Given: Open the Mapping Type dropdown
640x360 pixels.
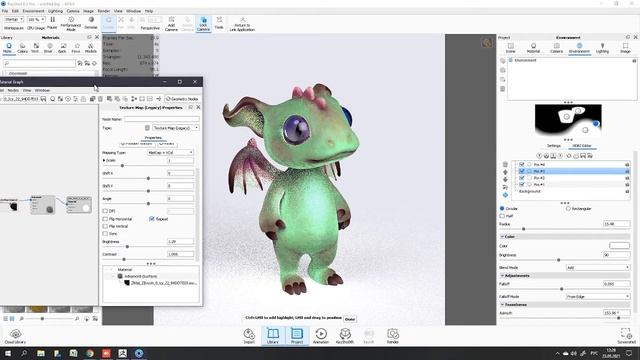Looking at the screenshot, I should tap(170, 152).
